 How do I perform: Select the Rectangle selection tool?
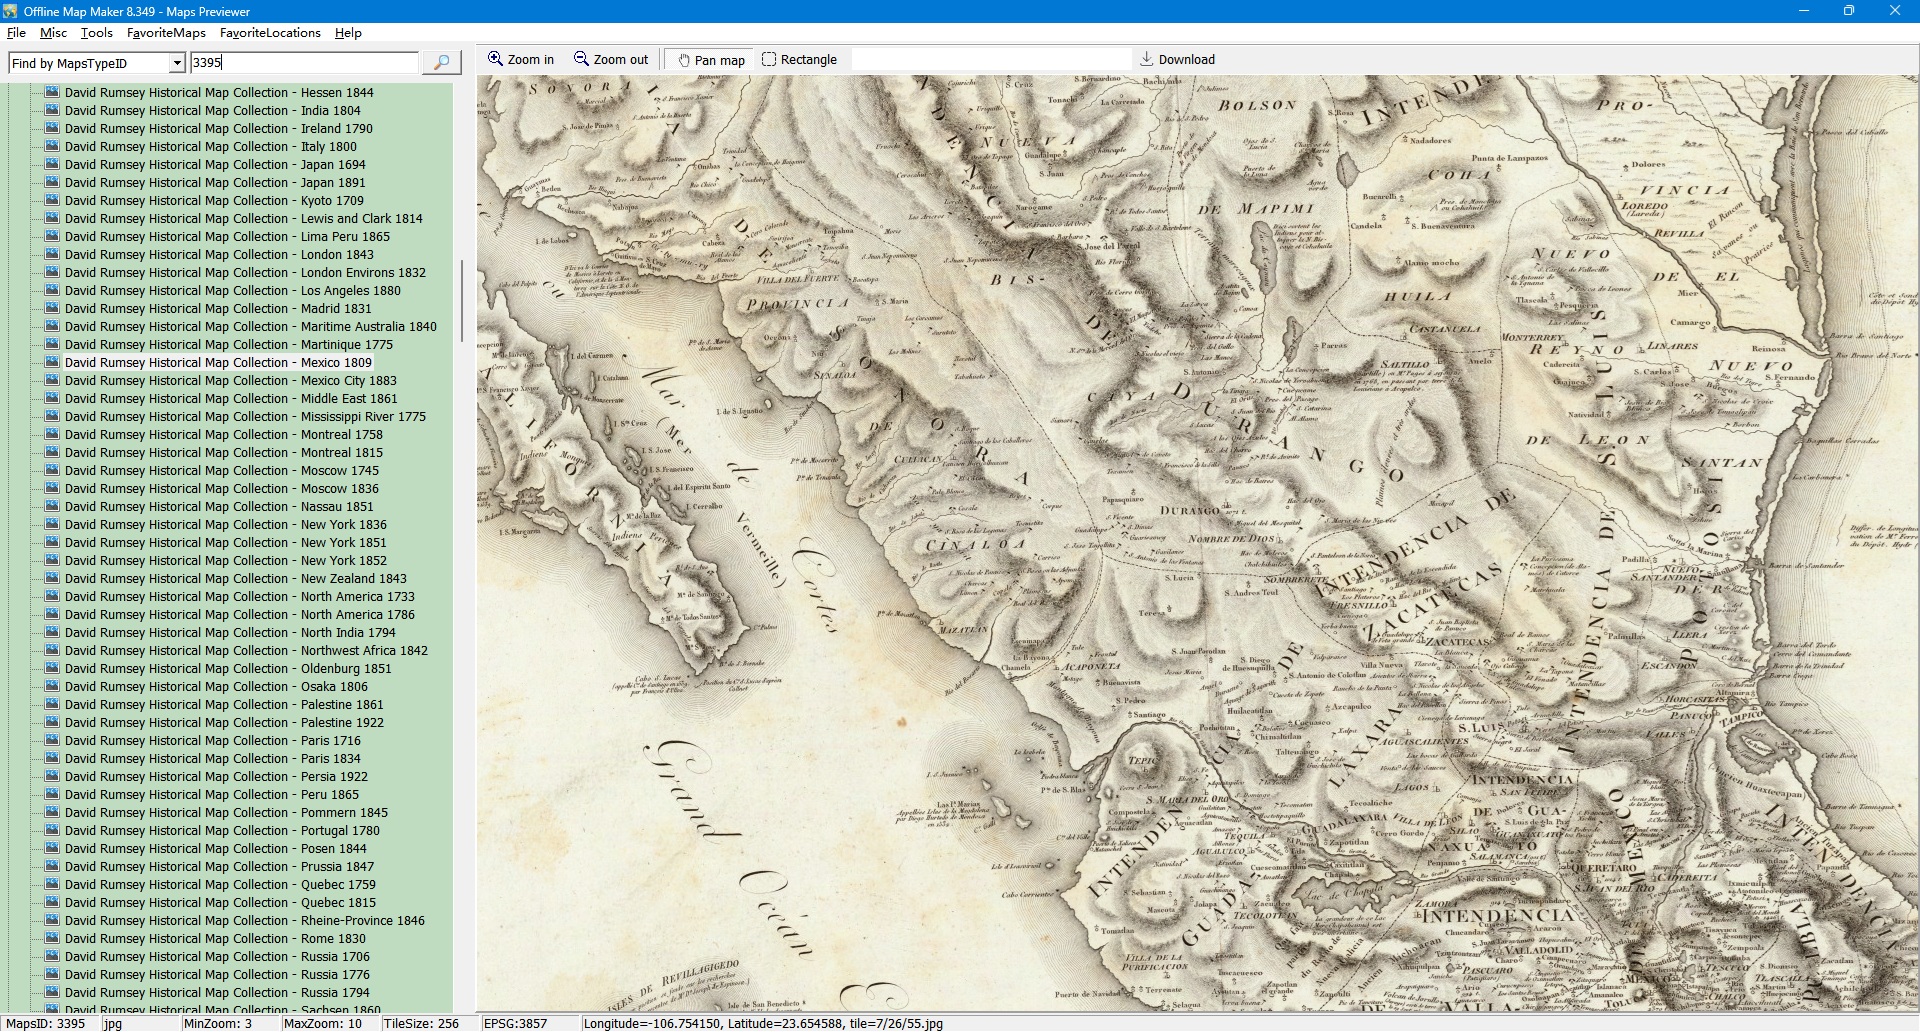(x=799, y=60)
